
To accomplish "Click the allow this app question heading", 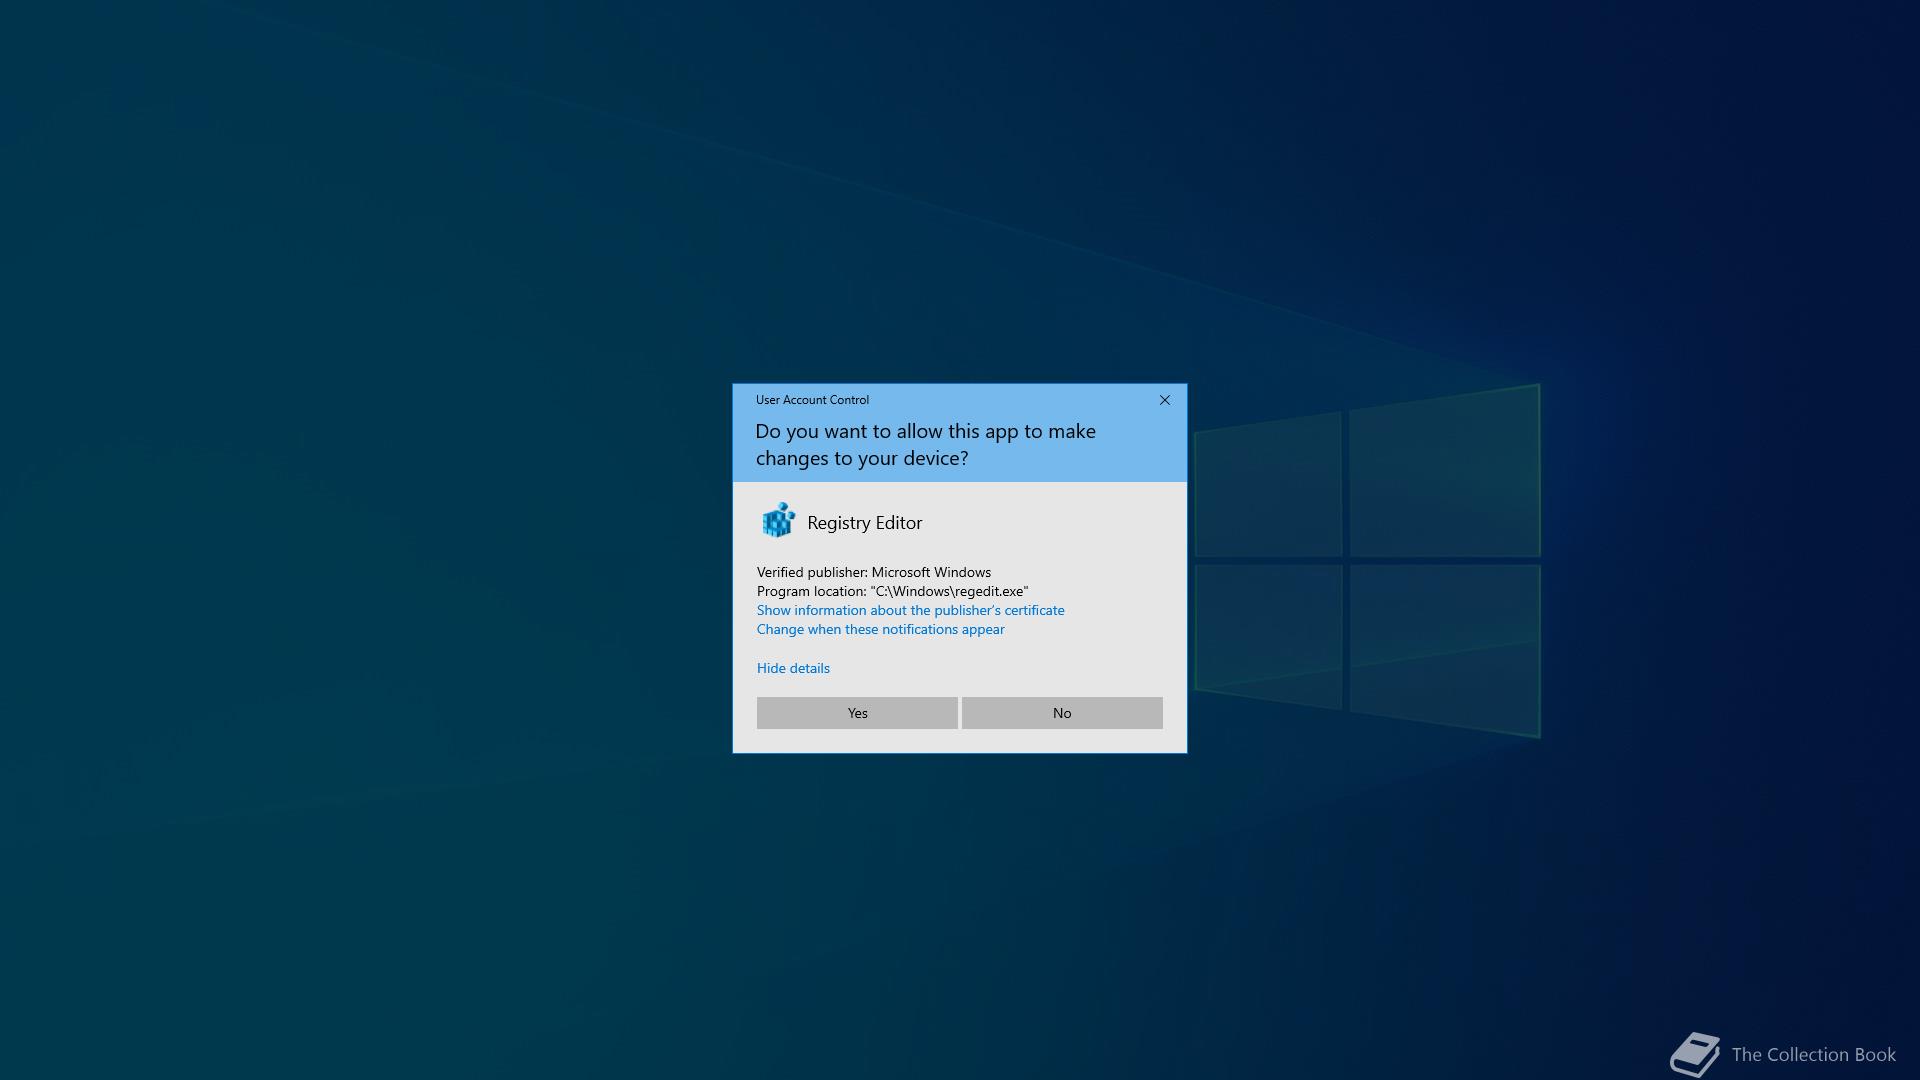I will click(925, 445).
